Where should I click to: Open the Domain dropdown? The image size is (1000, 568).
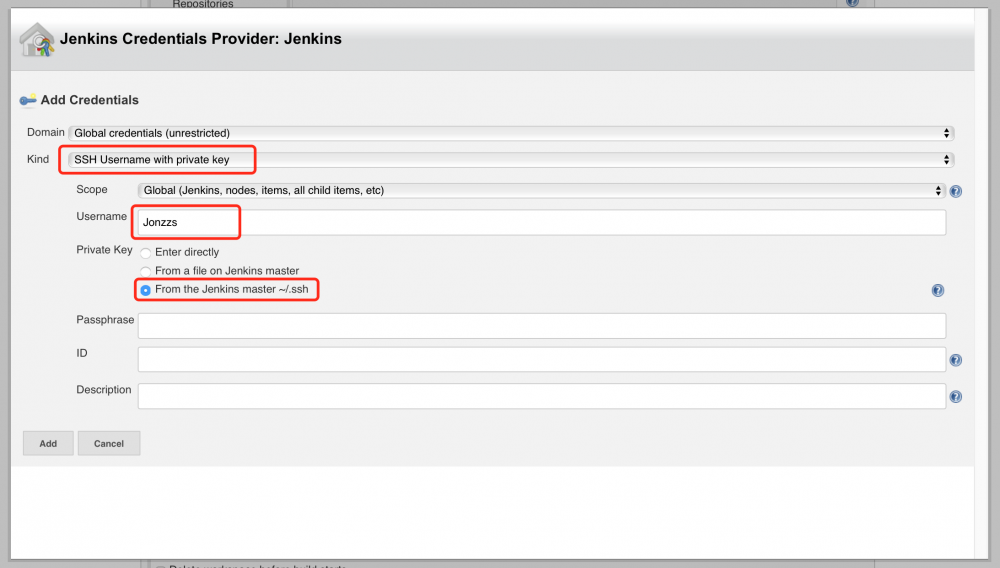pyautogui.click(x=511, y=133)
